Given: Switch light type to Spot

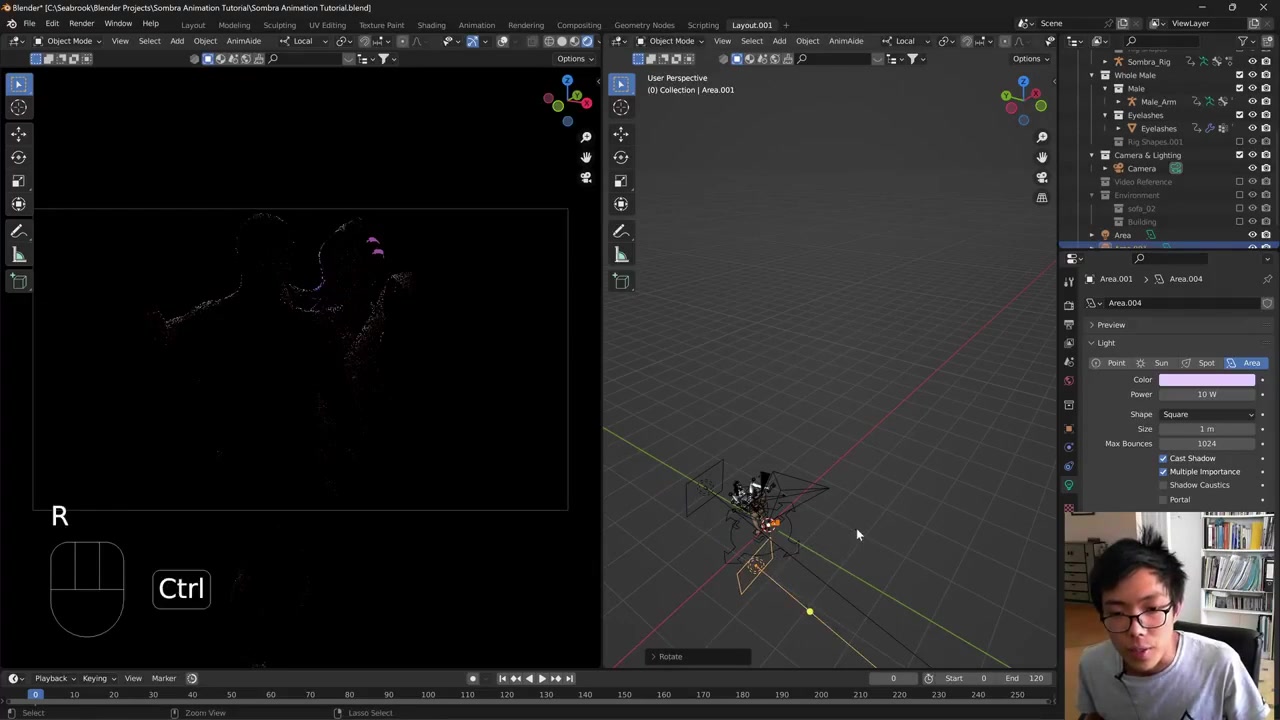Looking at the screenshot, I should click(x=1199, y=363).
